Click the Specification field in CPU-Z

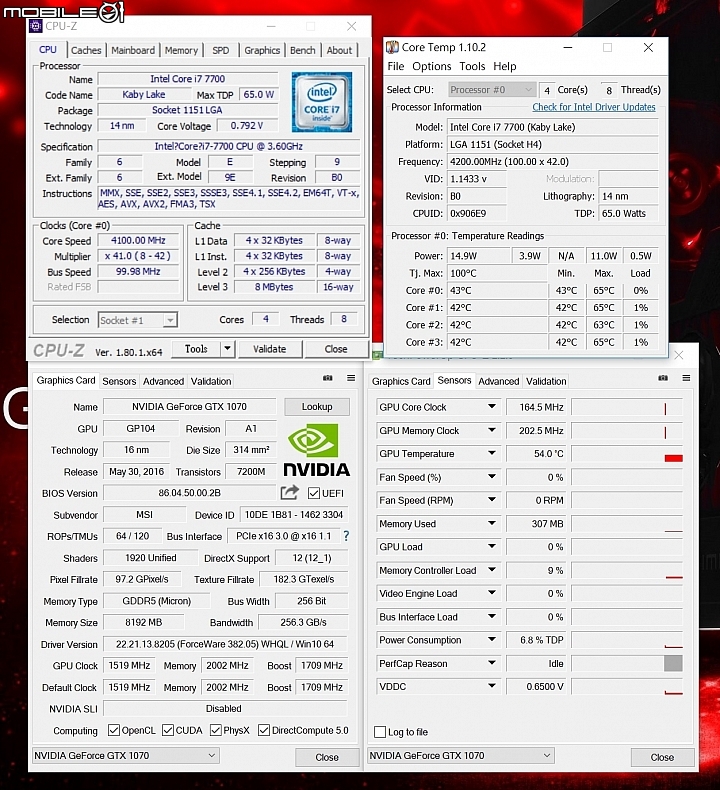click(x=229, y=146)
